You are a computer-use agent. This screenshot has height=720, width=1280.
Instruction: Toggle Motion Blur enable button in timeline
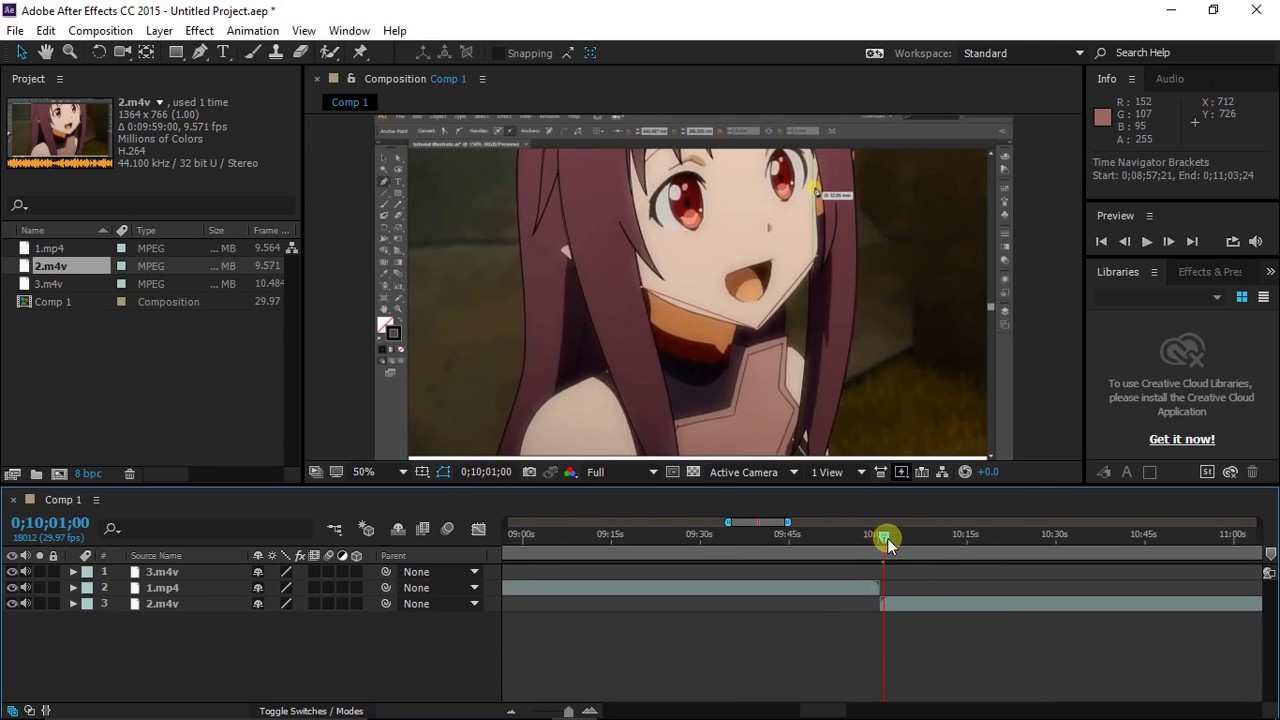pos(447,529)
